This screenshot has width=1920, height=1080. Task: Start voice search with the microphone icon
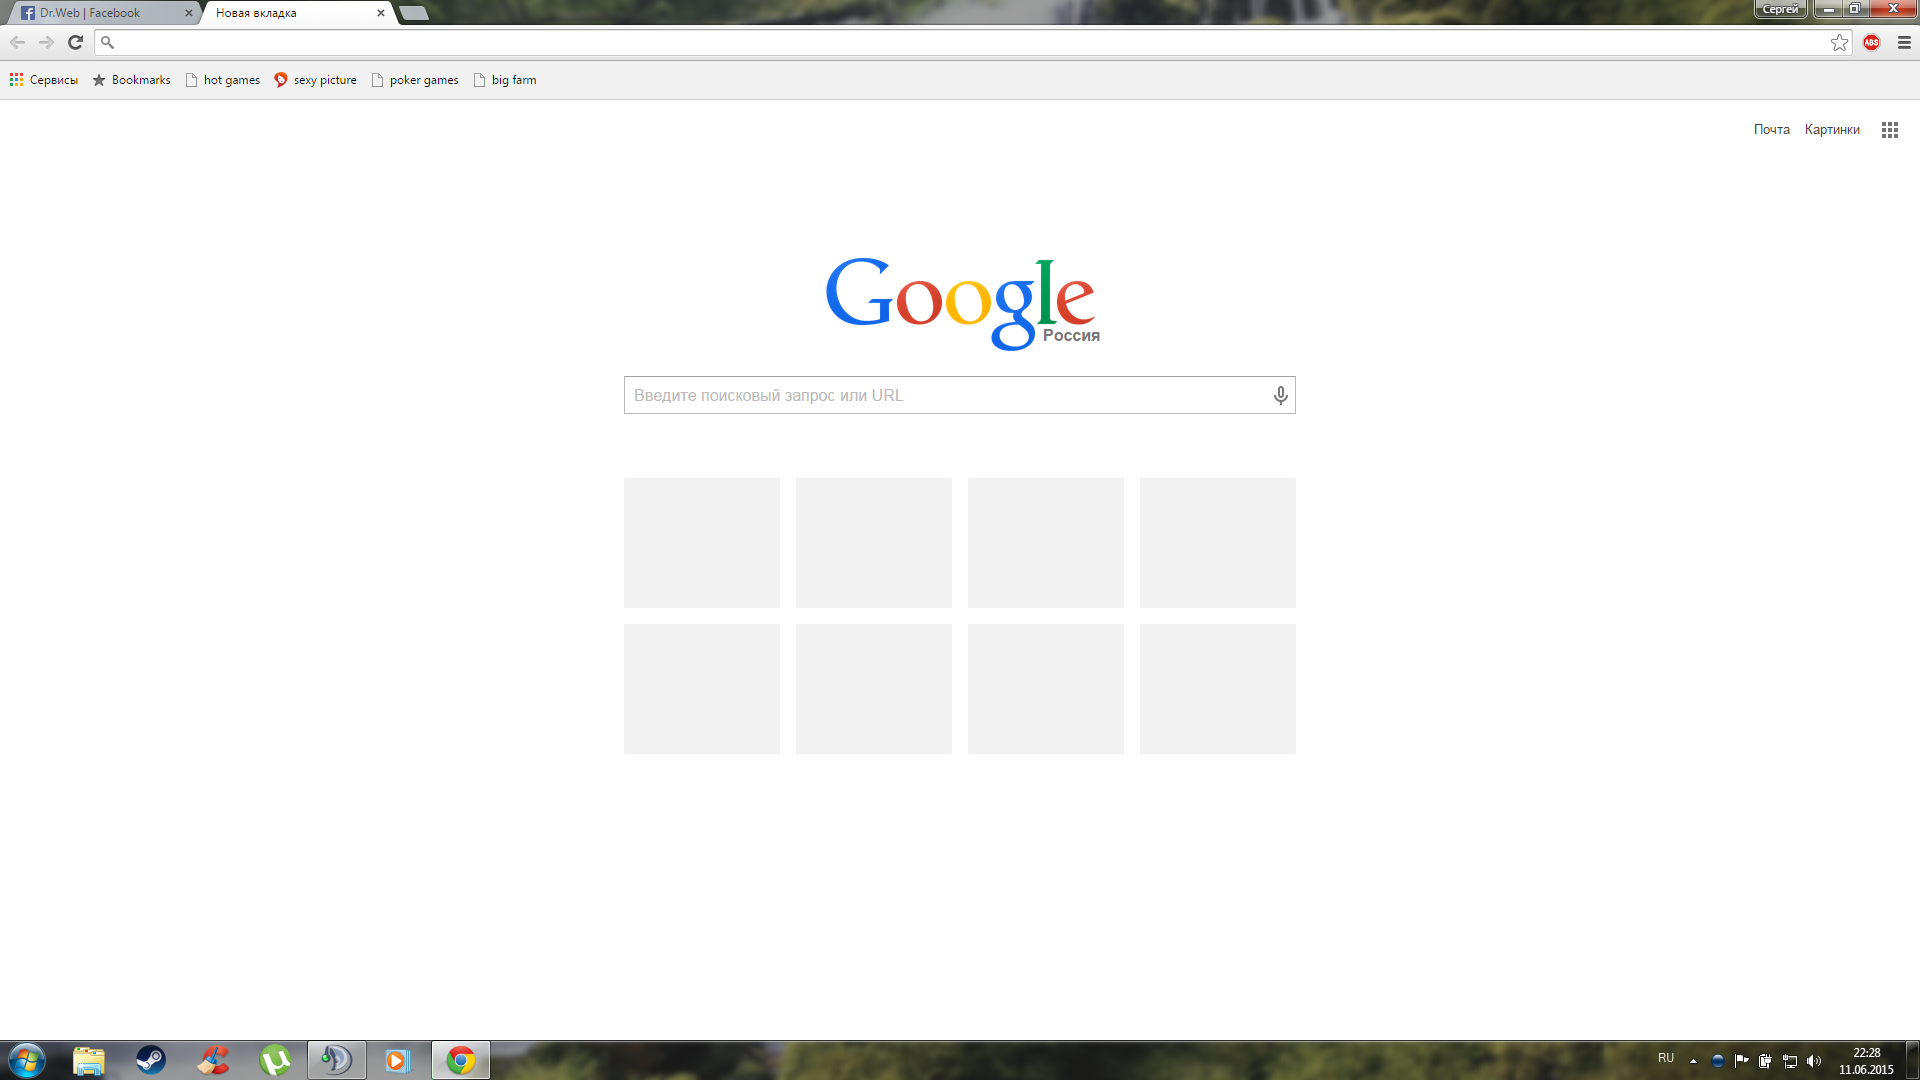coord(1280,395)
